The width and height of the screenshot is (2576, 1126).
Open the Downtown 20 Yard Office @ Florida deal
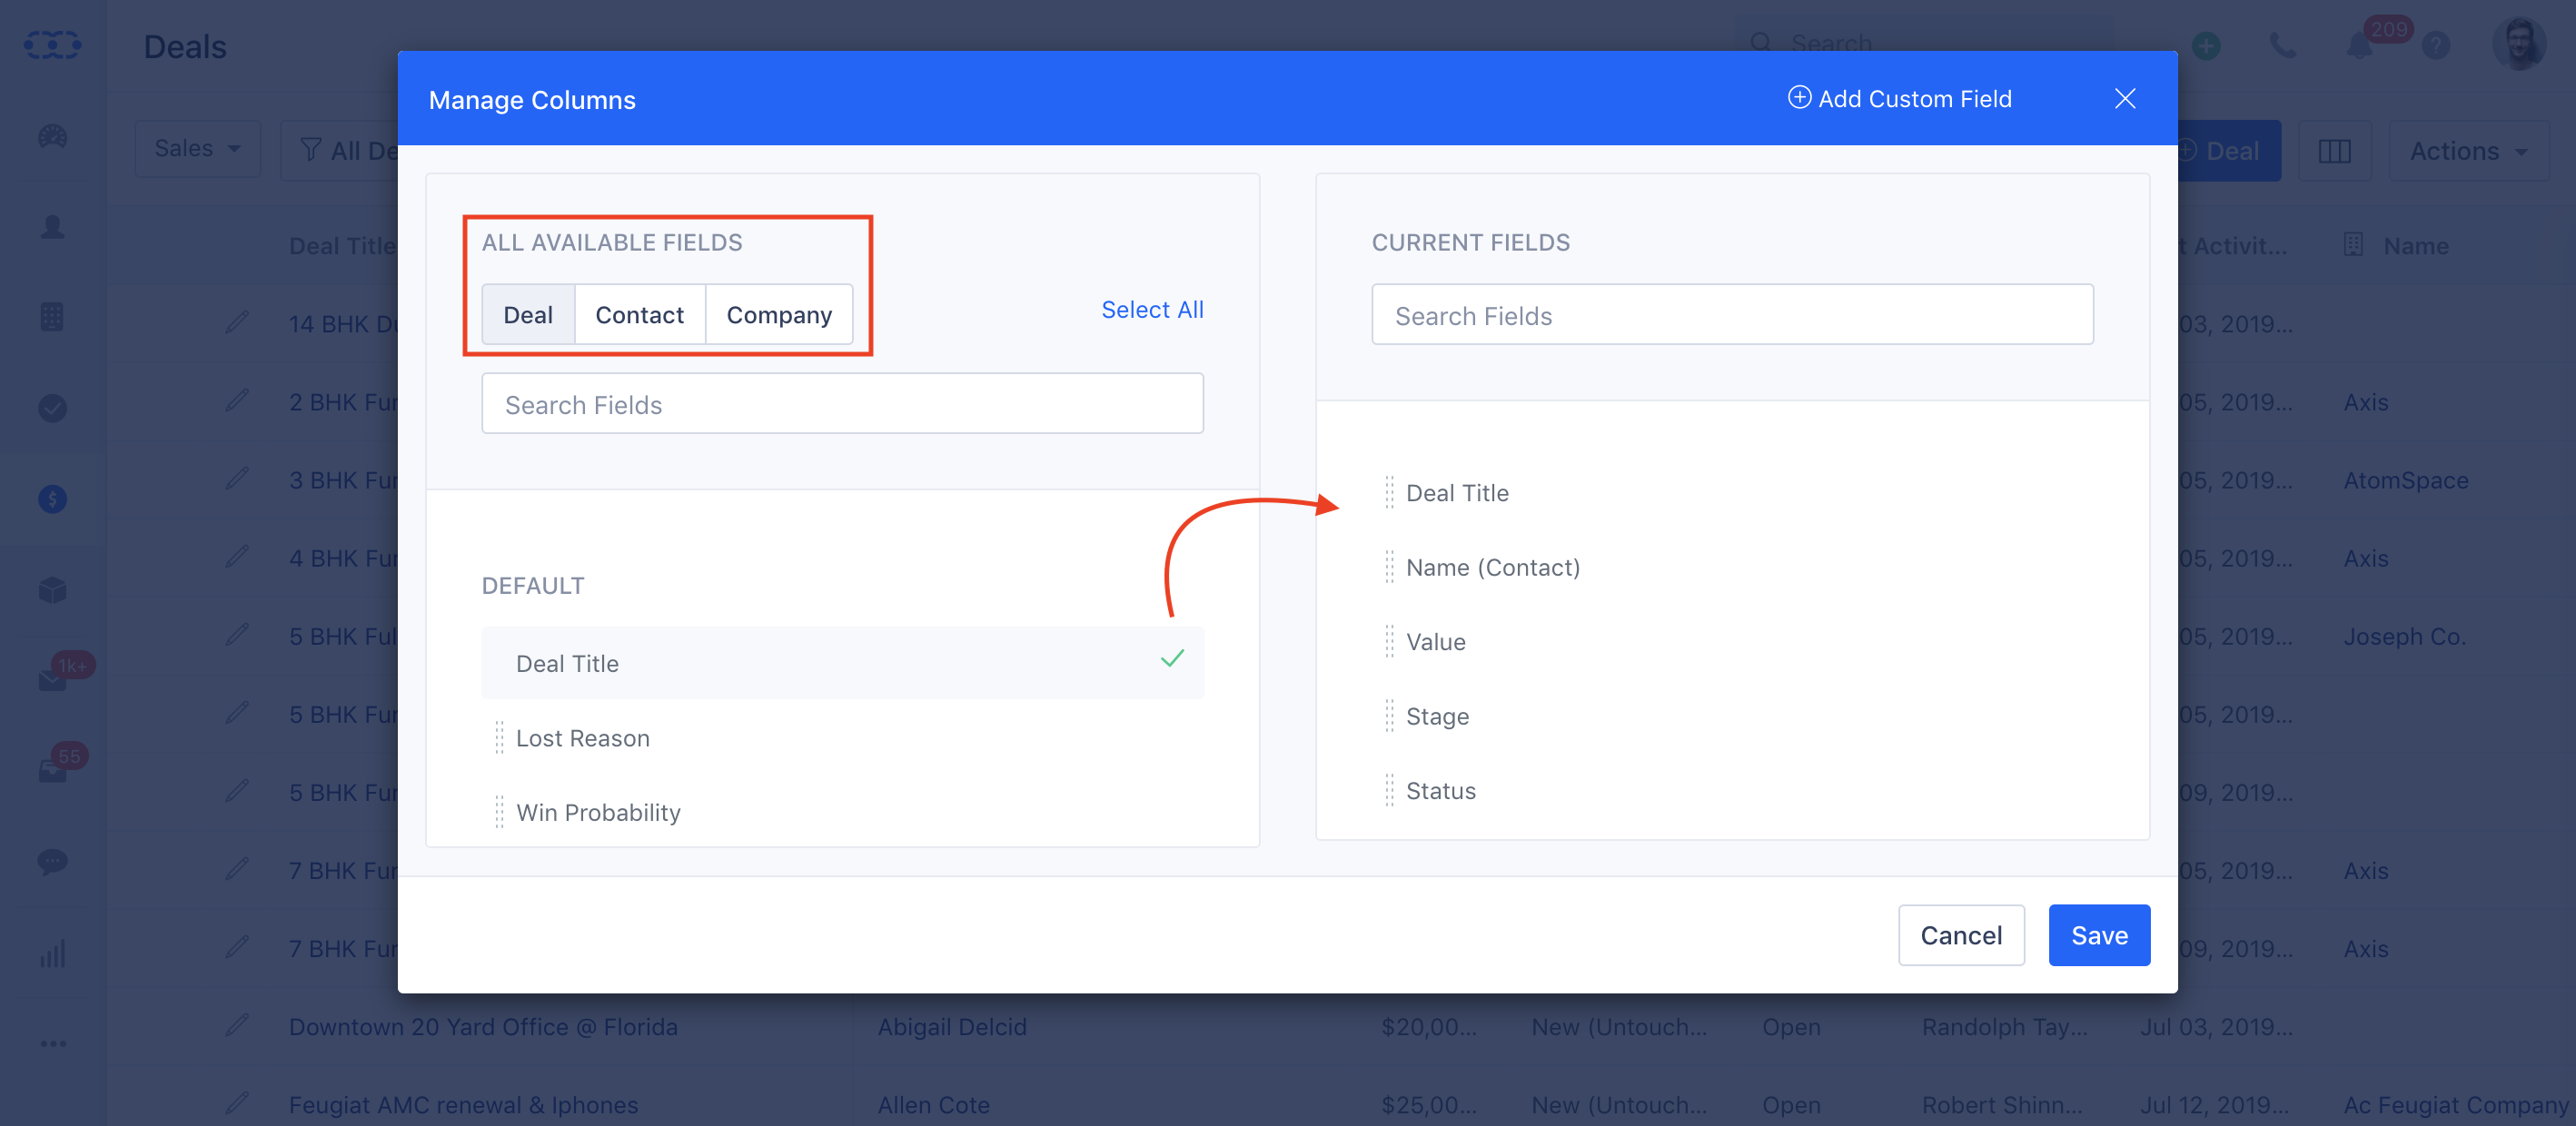[x=483, y=1027]
